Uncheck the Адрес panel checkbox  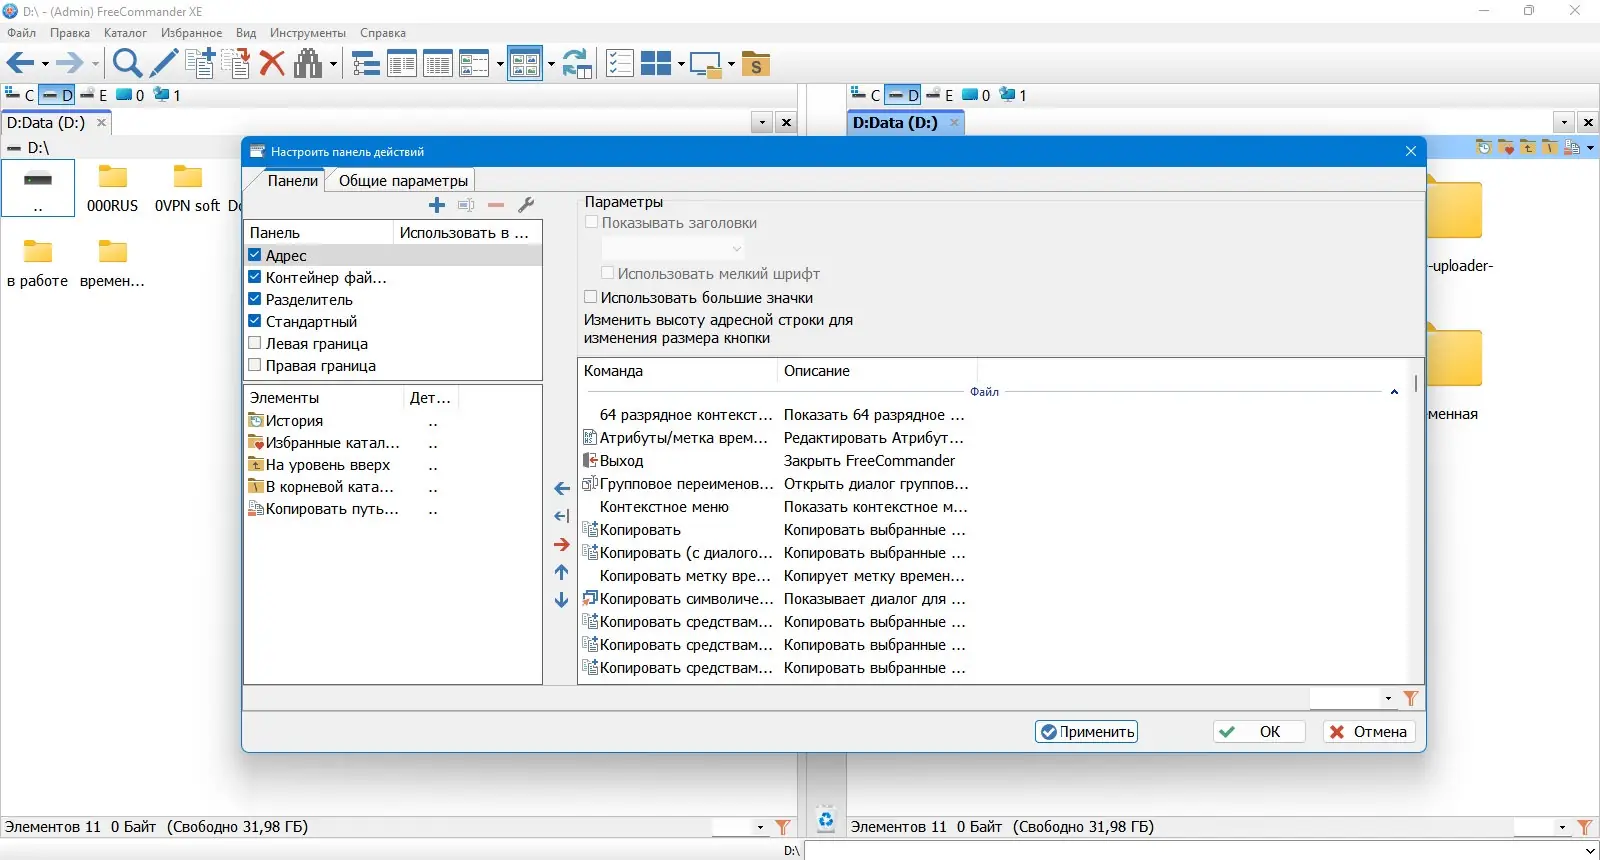click(255, 255)
